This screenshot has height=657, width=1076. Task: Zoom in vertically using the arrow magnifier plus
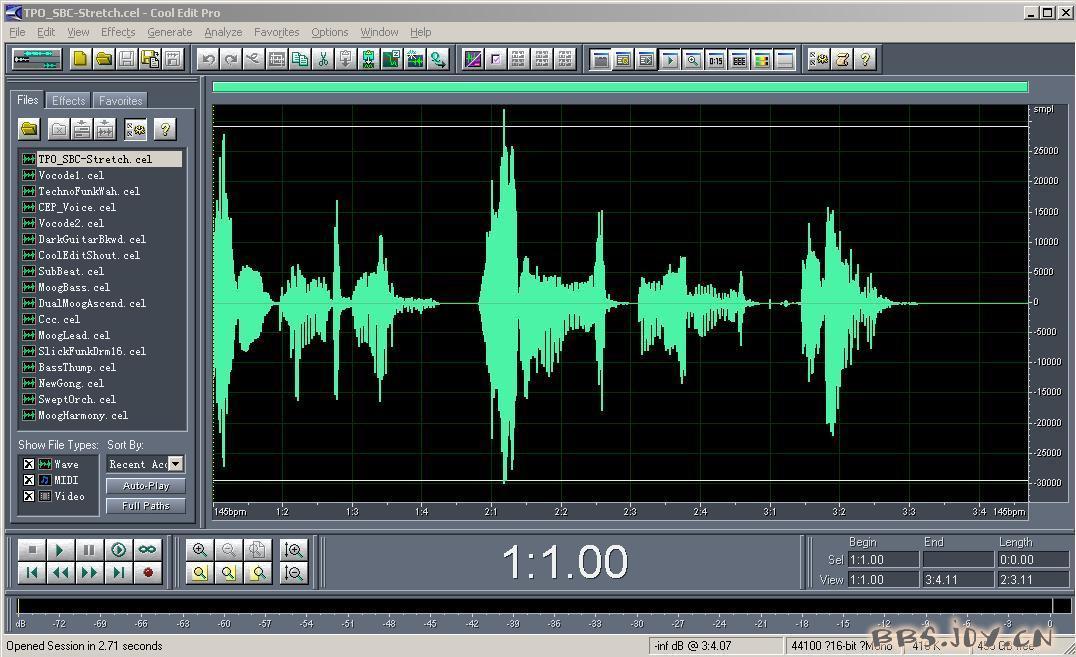[x=294, y=550]
